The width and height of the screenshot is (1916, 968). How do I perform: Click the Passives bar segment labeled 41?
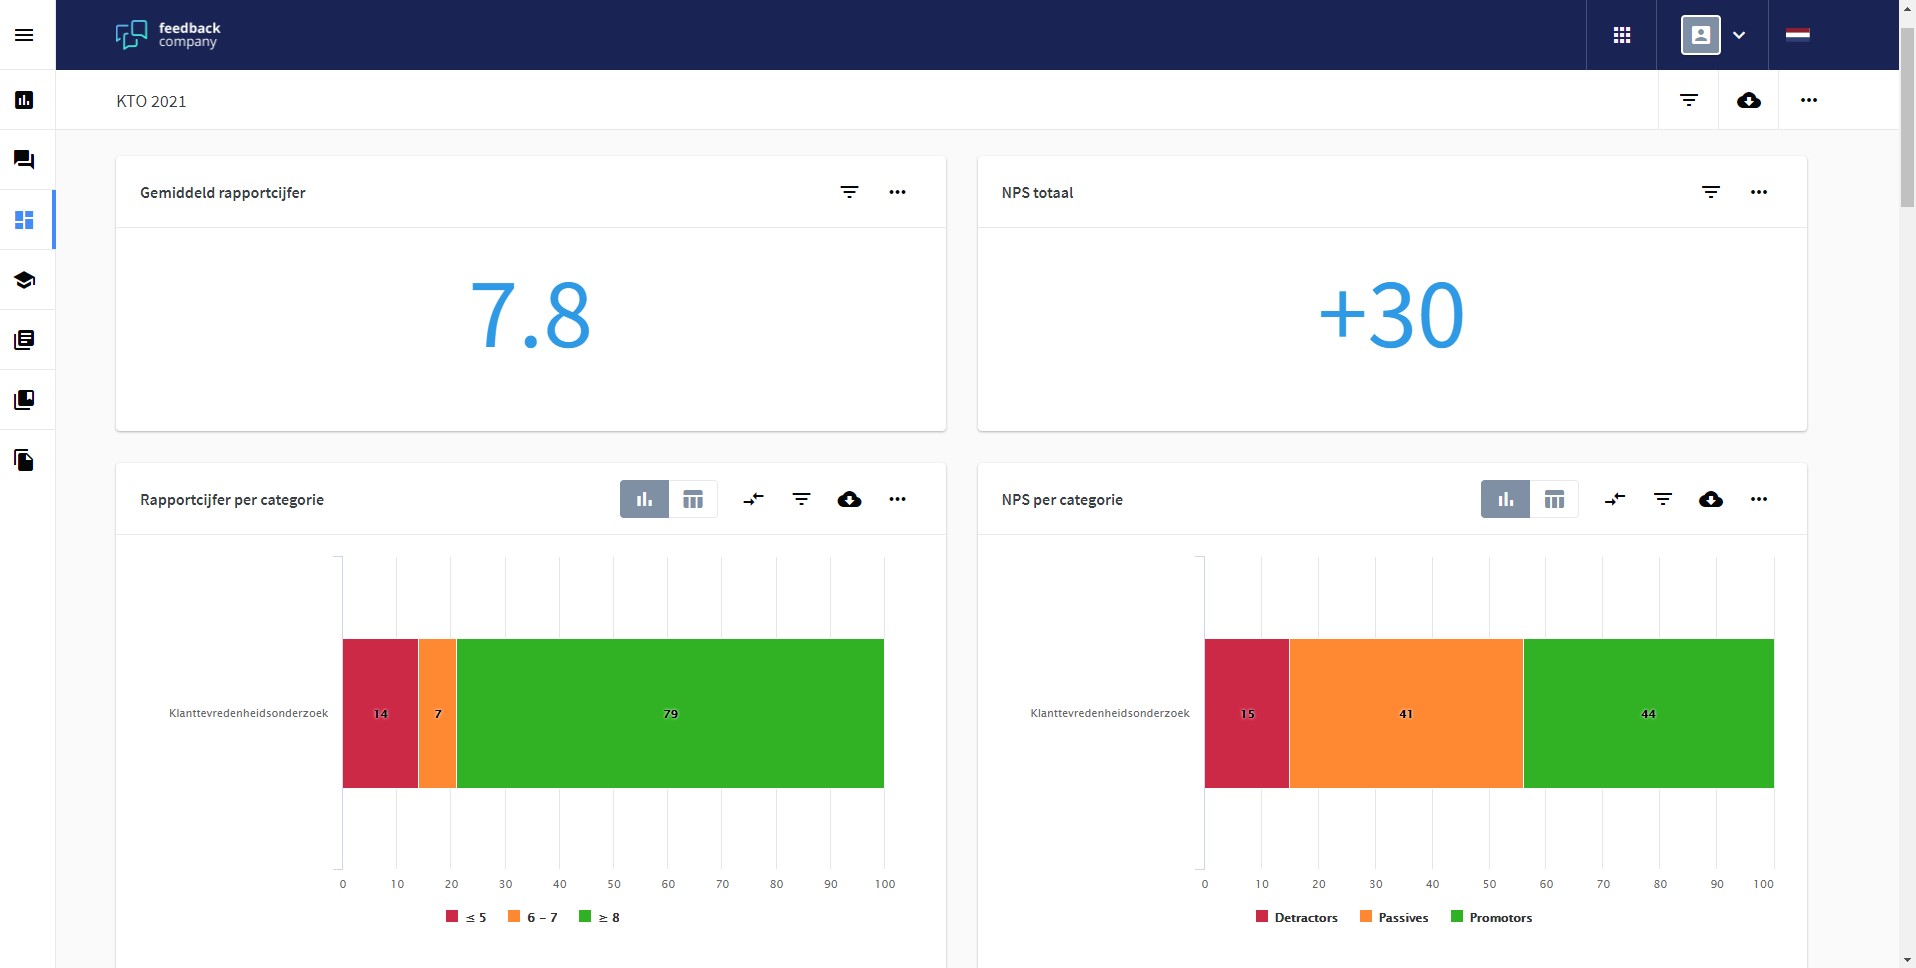coord(1406,713)
